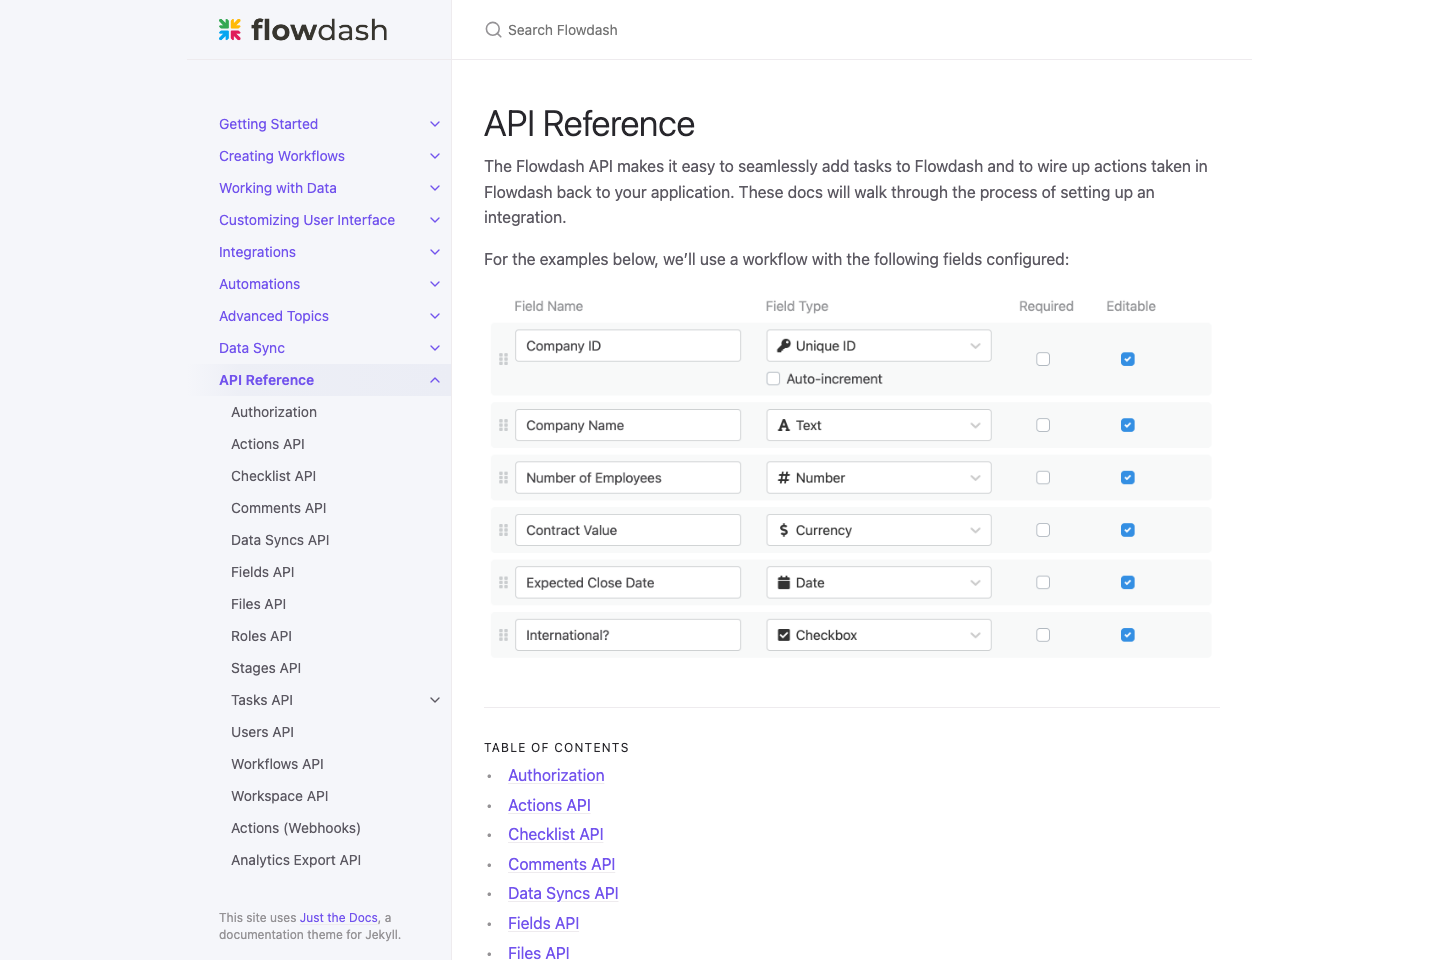This screenshot has height=960, width=1440.
Task: Click inside the Search Flowdash field
Action: pyautogui.click(x=563, y=29)
